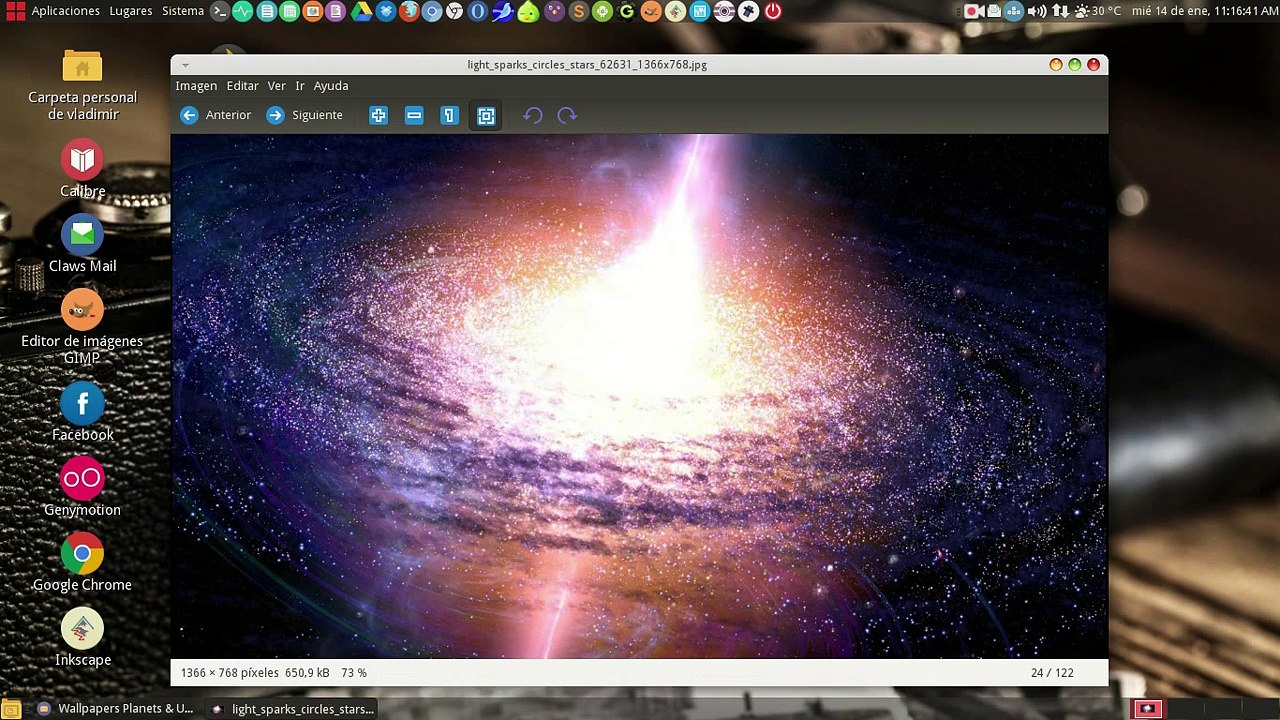Open the Sistema panel menu
1280x720 pixels.
(x=183, y=11)
